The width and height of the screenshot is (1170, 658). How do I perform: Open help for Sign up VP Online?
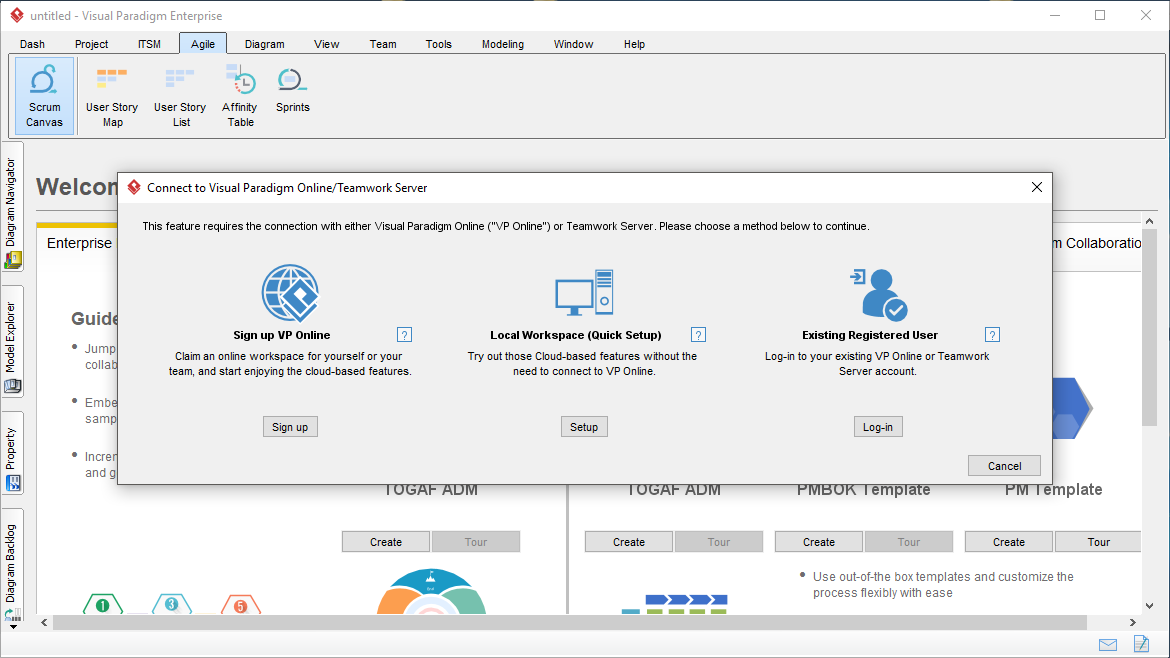point(404,335)
